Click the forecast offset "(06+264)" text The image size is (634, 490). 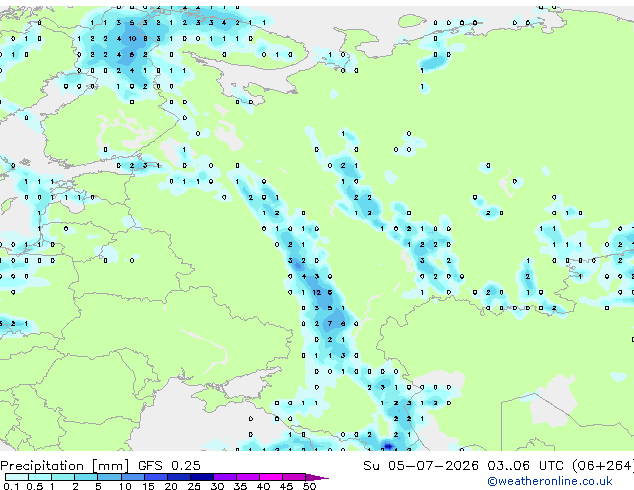click(602, 466)
